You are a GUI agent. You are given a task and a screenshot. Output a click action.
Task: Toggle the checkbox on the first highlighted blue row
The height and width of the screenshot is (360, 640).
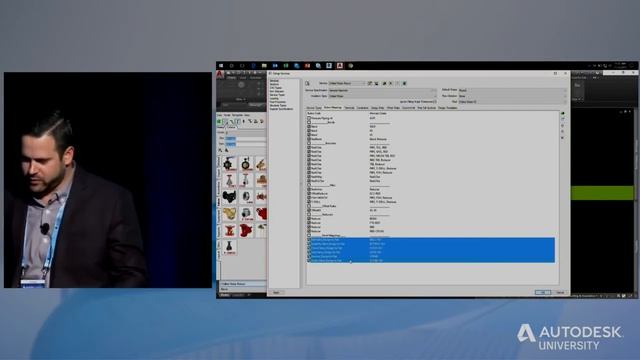click(x=309, y=240)
